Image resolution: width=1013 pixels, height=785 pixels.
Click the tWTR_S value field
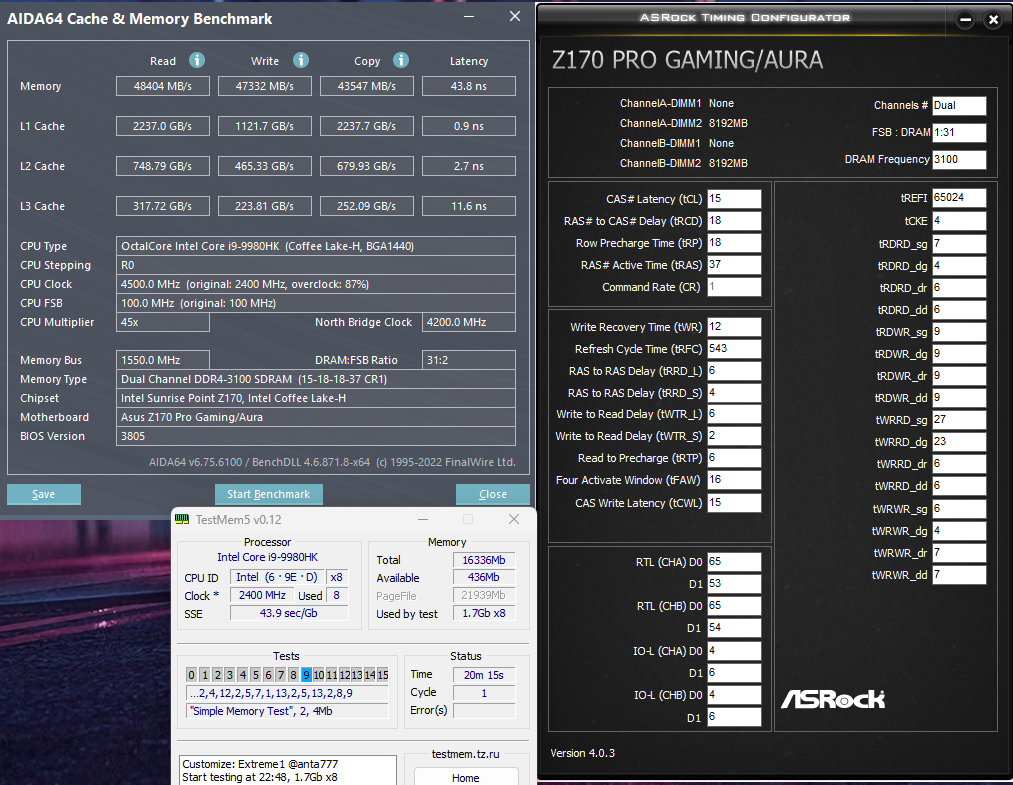pos(735,436)
